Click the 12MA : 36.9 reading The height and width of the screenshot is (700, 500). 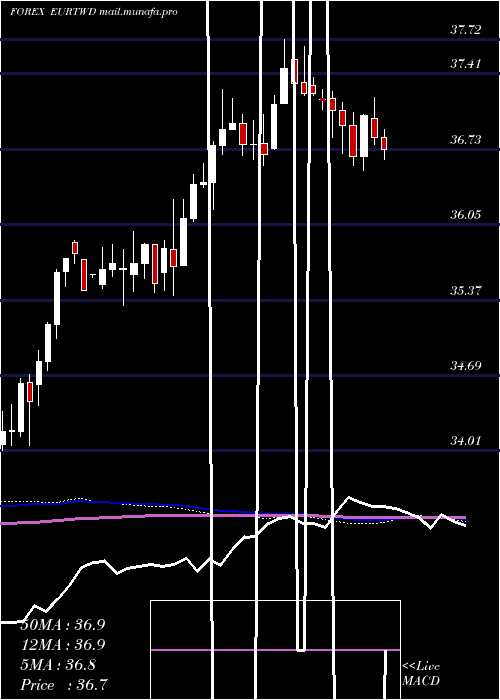63,645
